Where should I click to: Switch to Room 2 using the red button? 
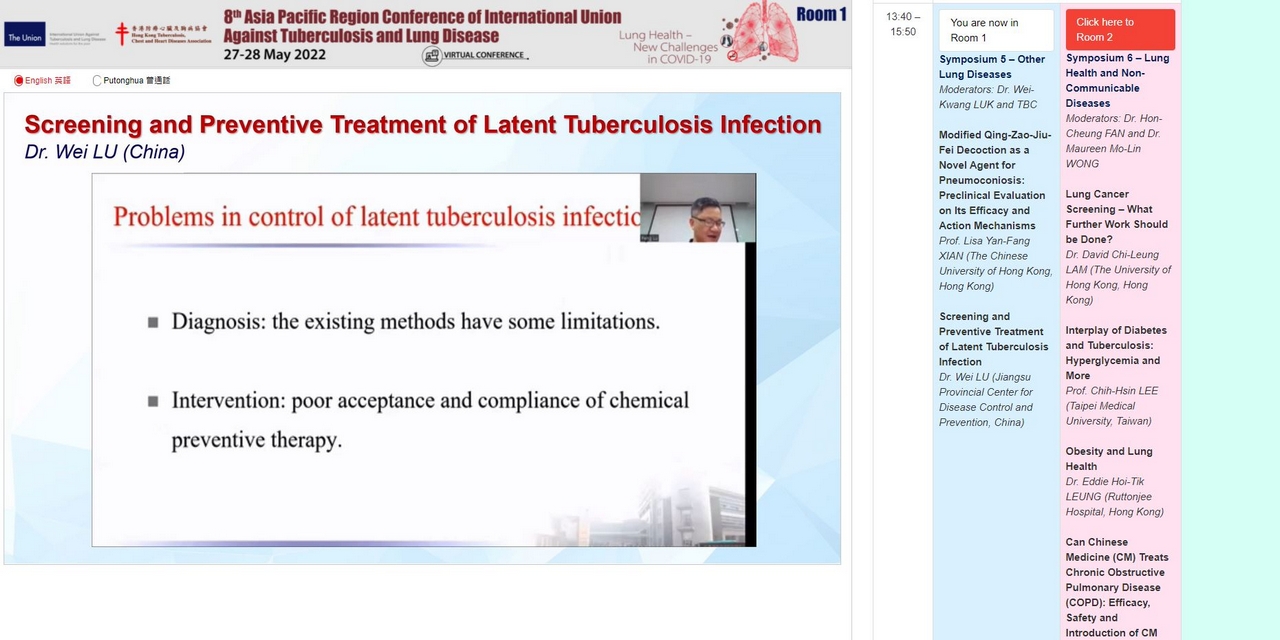point(1119,30)
